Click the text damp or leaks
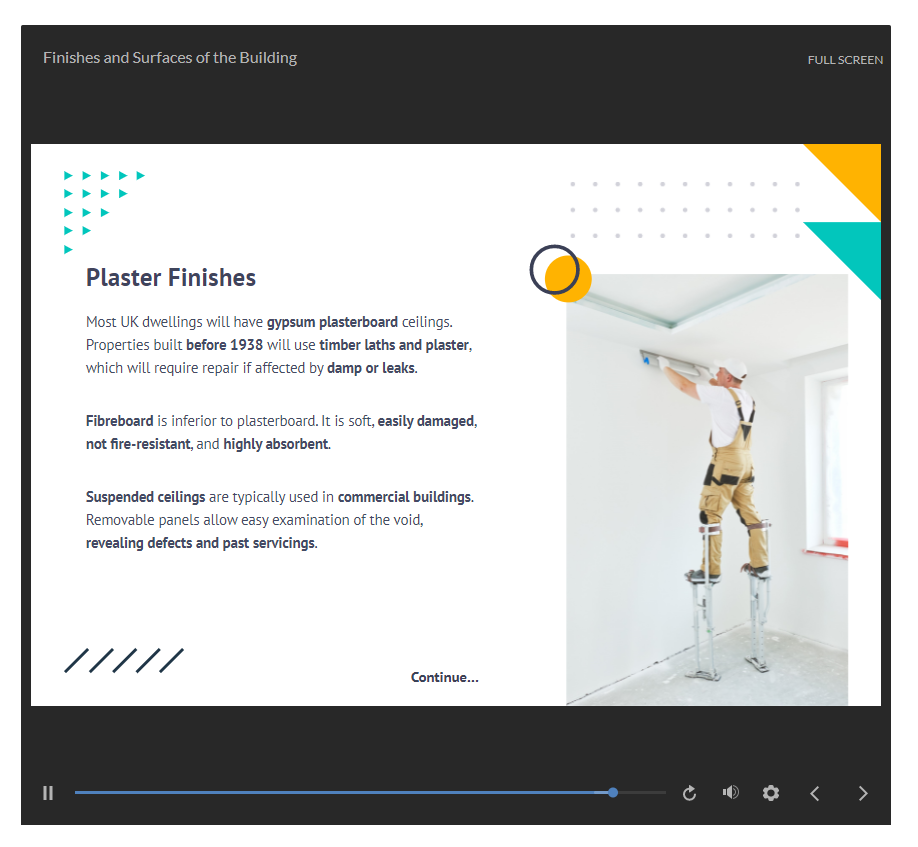 pos(371,368)
